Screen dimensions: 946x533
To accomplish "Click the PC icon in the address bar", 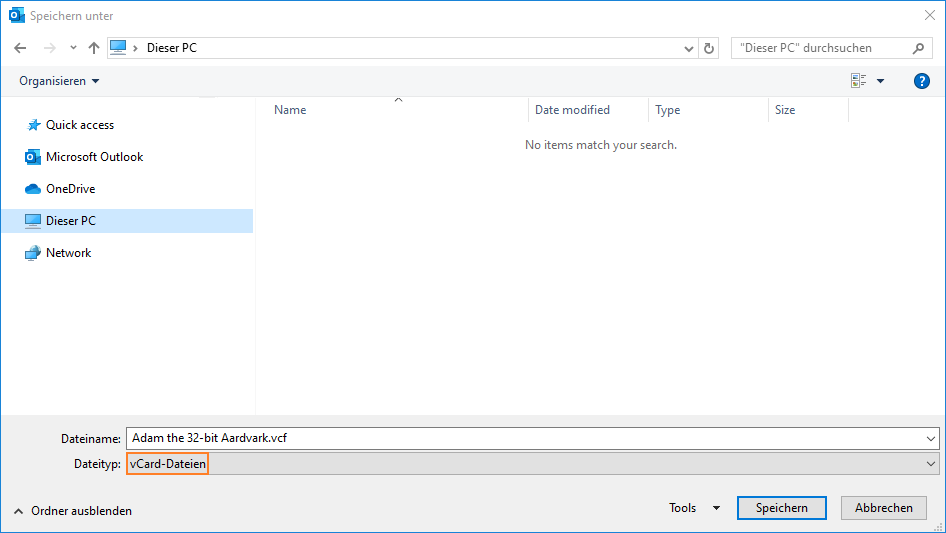I will (x=118, y=48).
